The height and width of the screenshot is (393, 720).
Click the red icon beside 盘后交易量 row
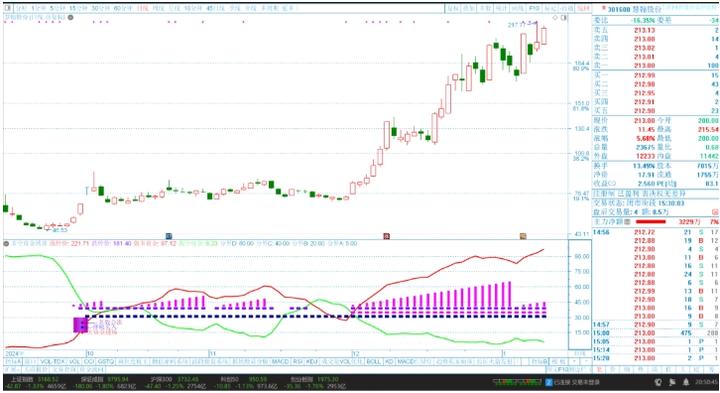(714, 212)
